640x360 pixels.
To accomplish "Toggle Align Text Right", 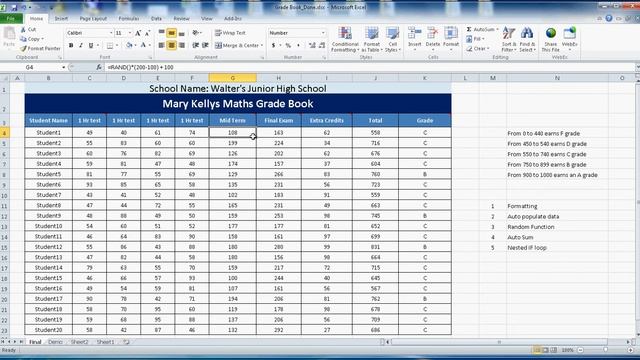I will [x=182, y=45].
